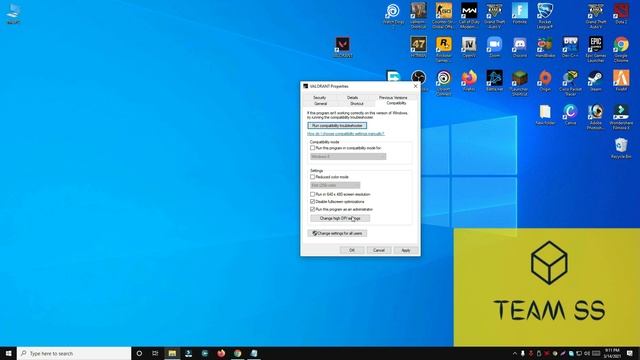Open the Zoom desktop icon
The width and height of the screenshot is (640, 360).
point(494,47)
